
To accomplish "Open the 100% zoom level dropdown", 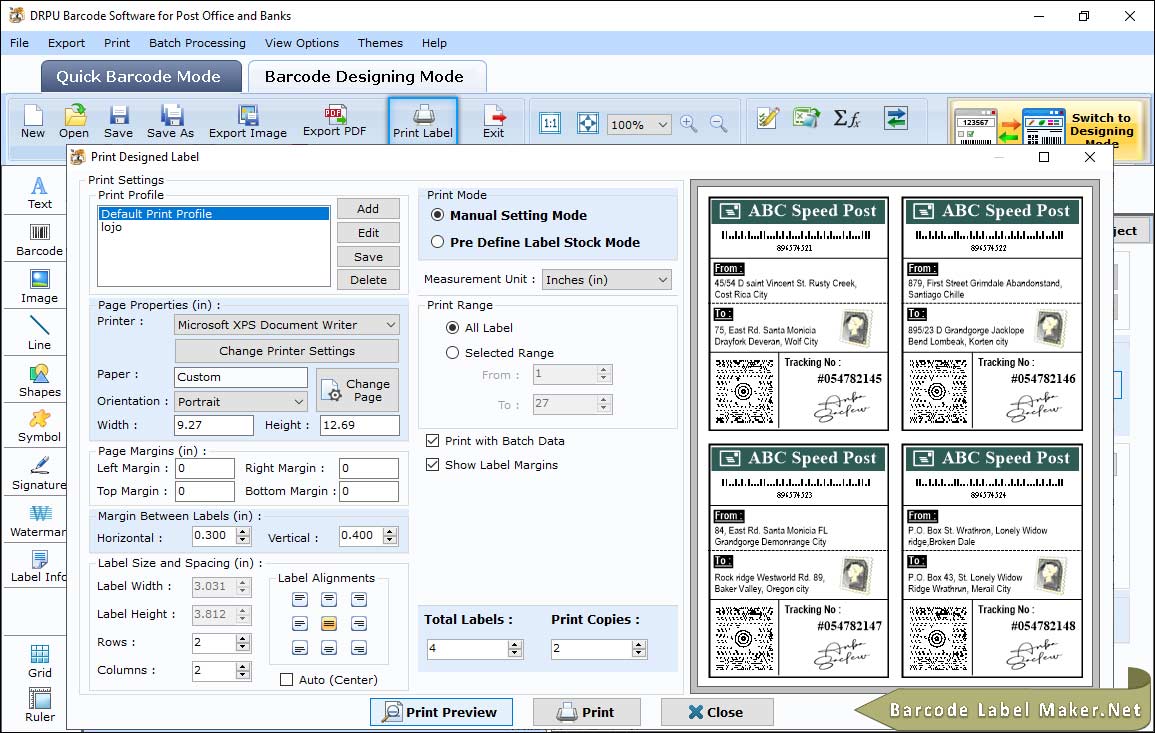I will 639,124.
